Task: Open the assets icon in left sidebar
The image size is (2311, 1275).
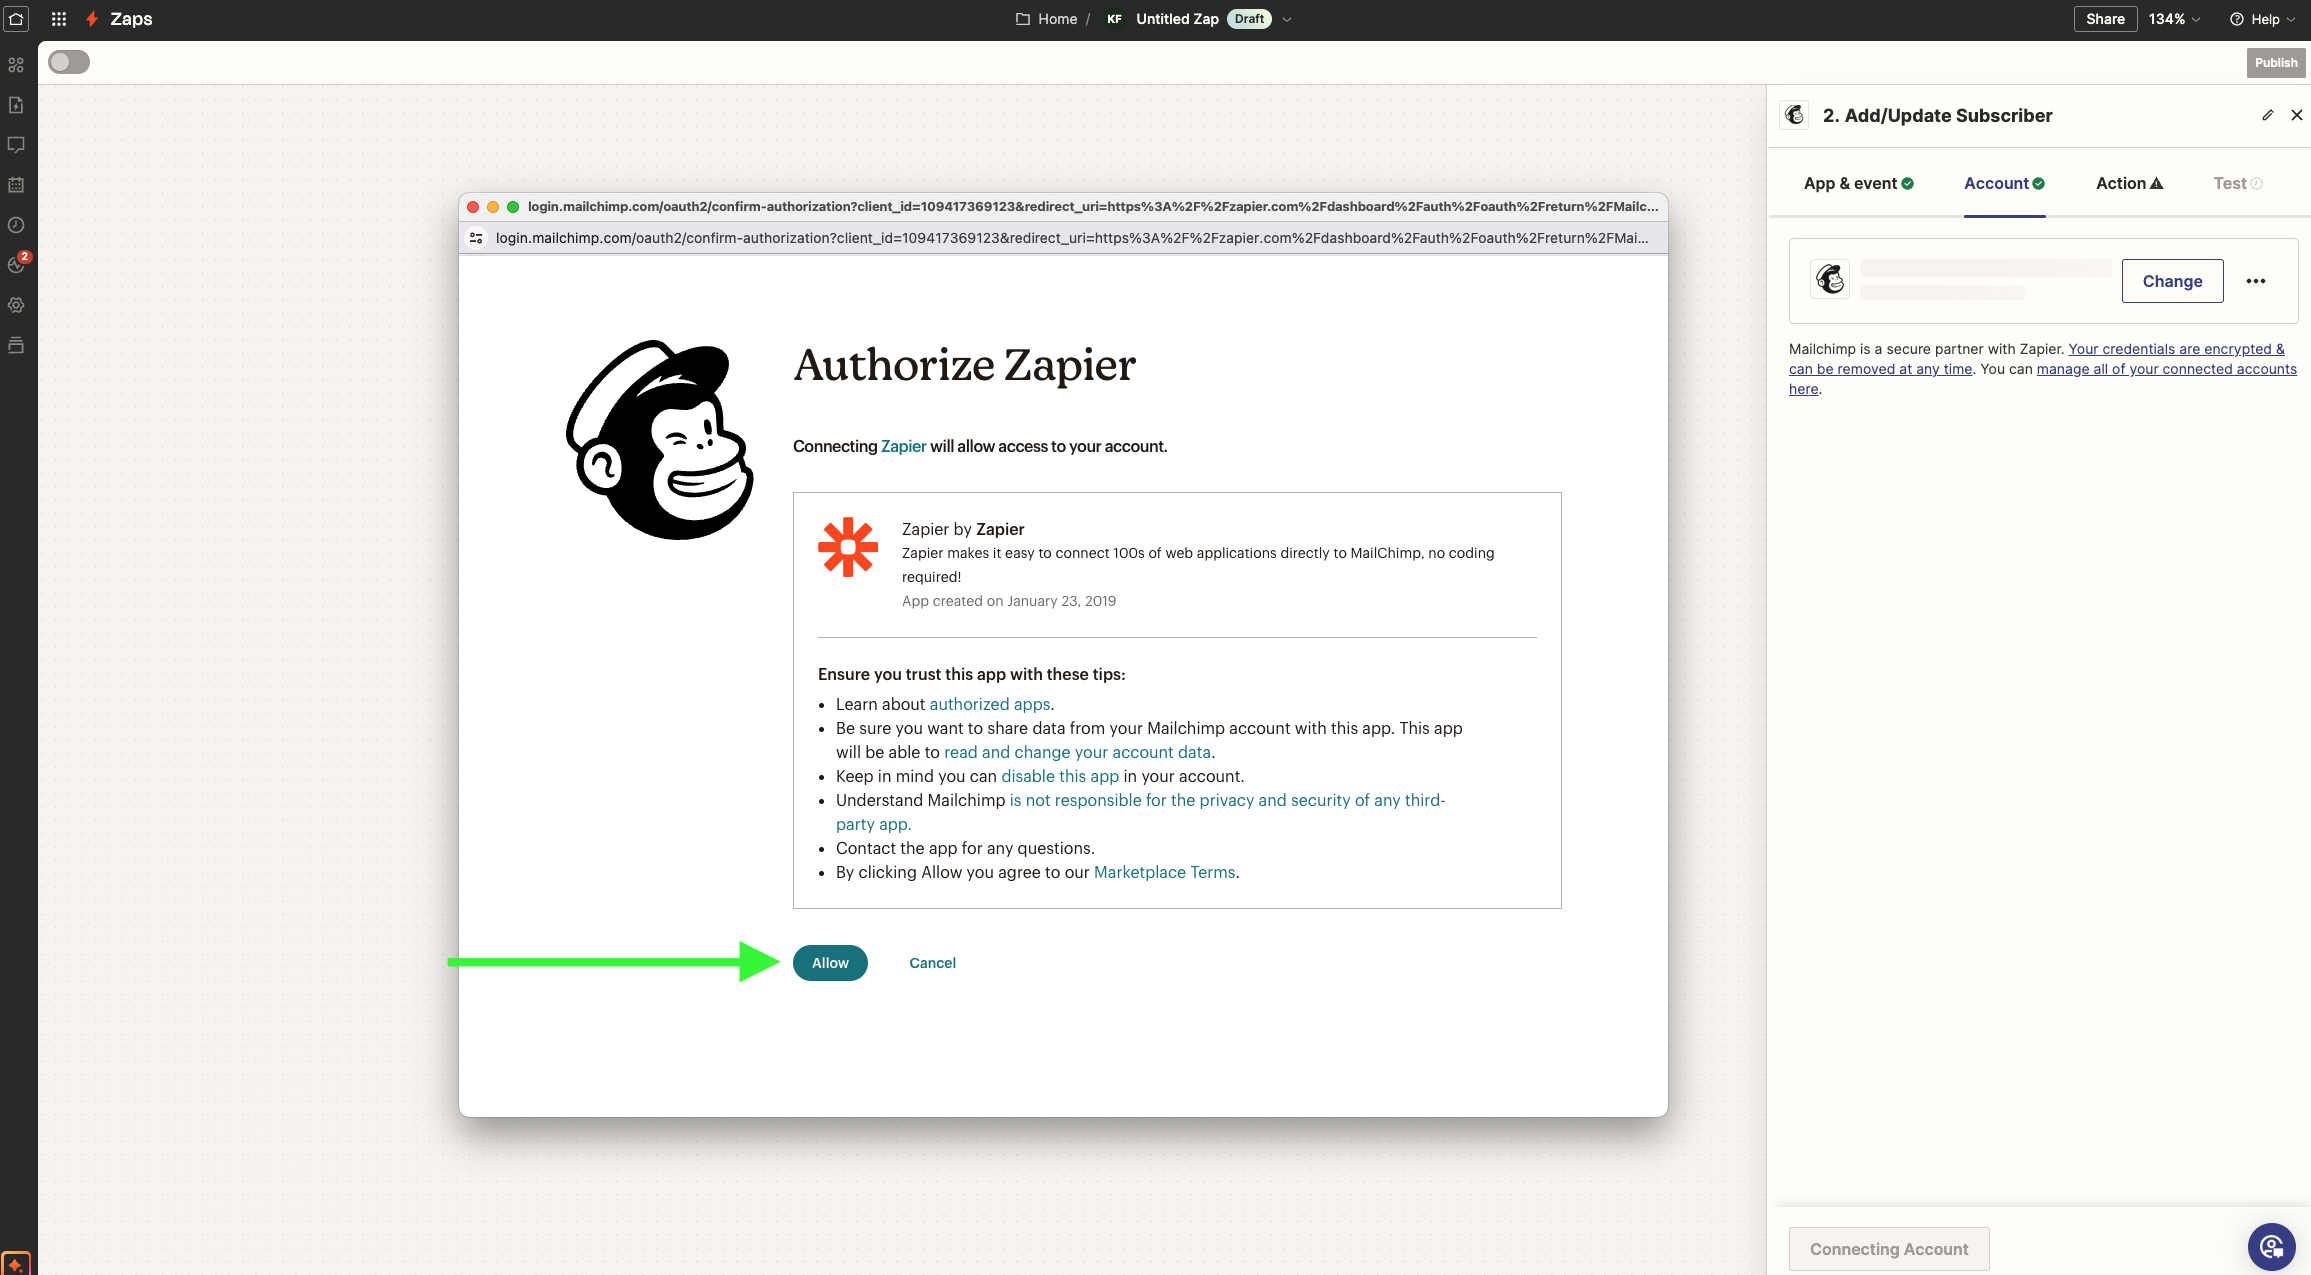Action: (x=16, y=65)
